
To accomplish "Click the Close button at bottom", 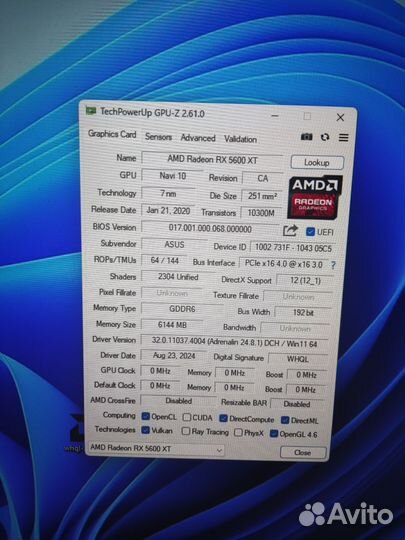I will tap(303, 453).
